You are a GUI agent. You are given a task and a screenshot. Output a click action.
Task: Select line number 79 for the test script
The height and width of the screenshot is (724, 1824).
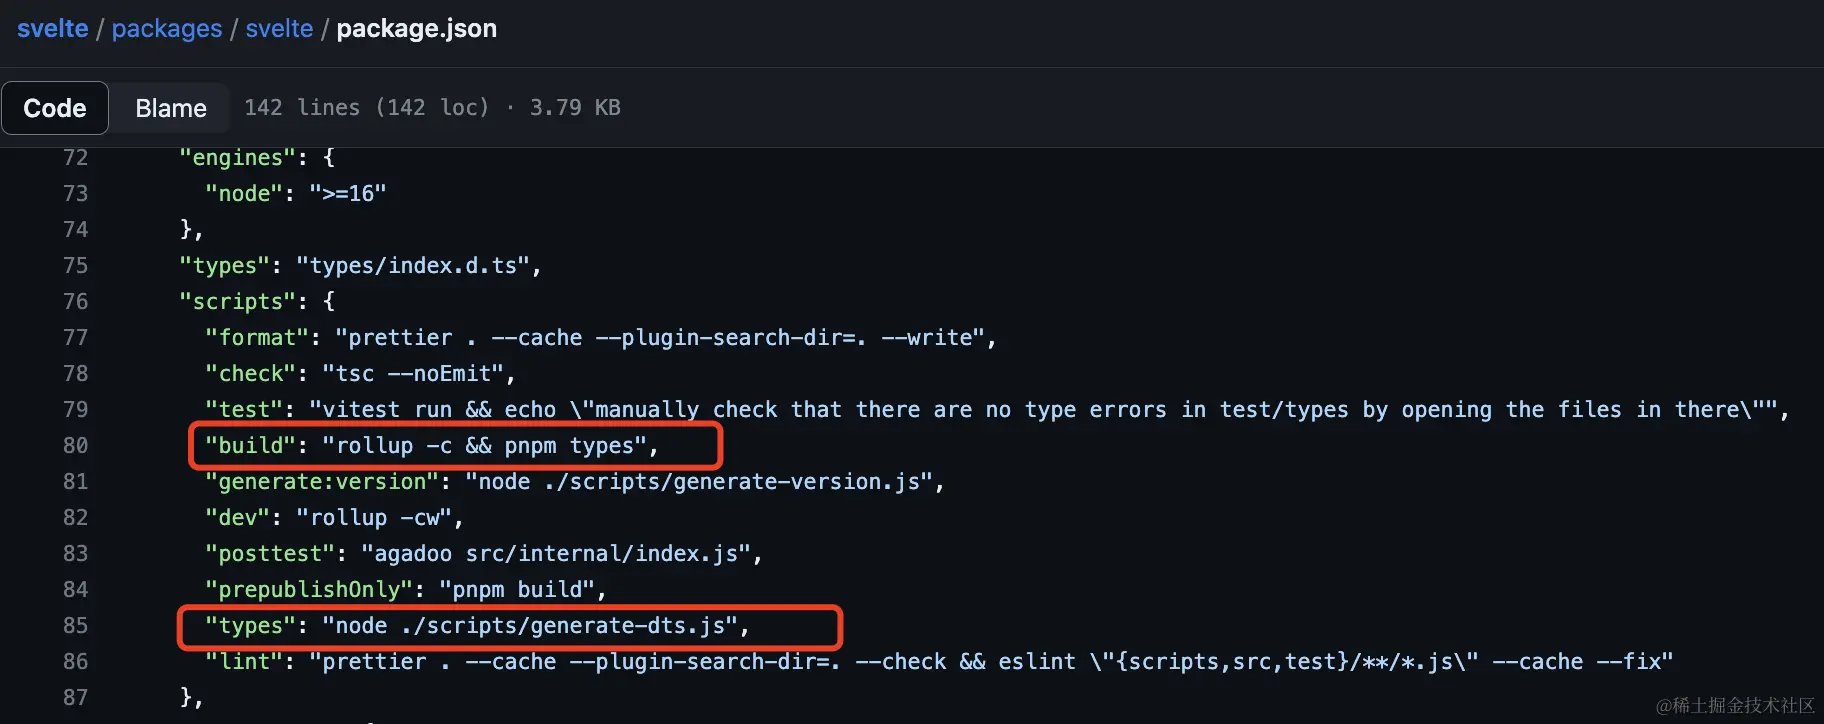tap(75, 410)
